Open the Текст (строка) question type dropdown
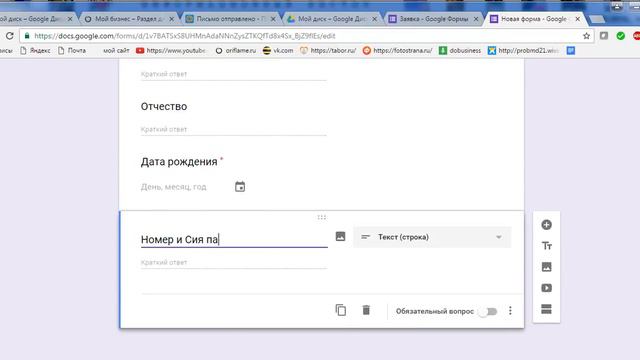 point(432,237)
